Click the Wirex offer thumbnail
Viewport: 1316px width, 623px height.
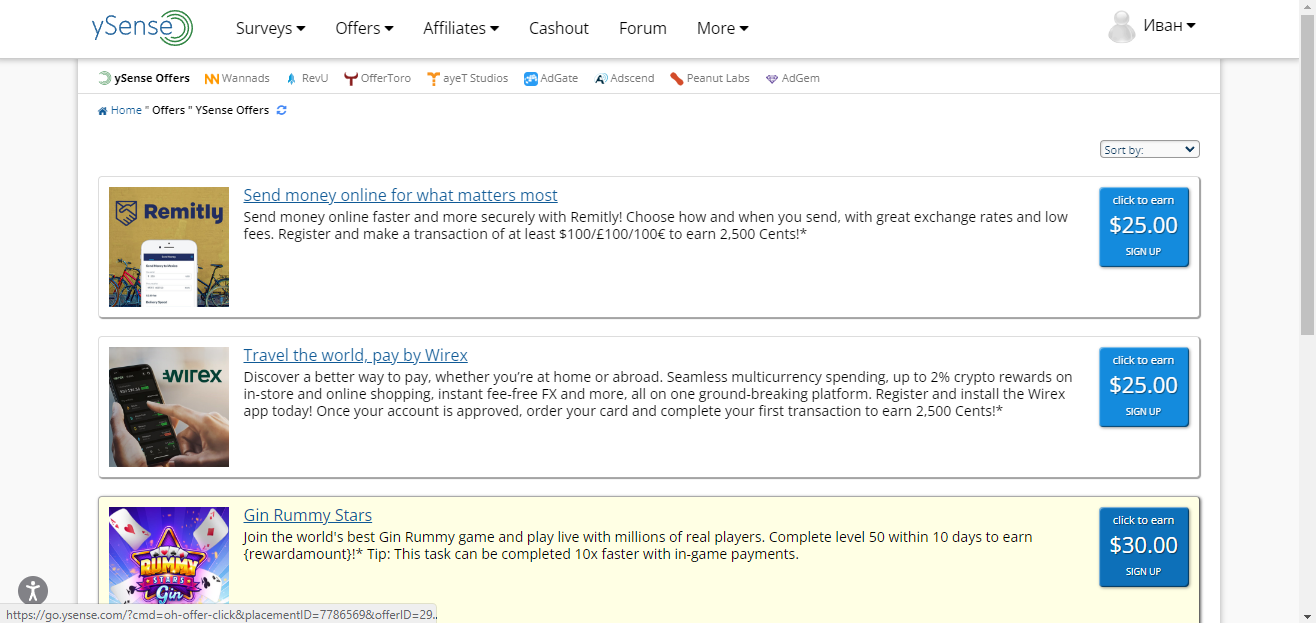point(169,407)
